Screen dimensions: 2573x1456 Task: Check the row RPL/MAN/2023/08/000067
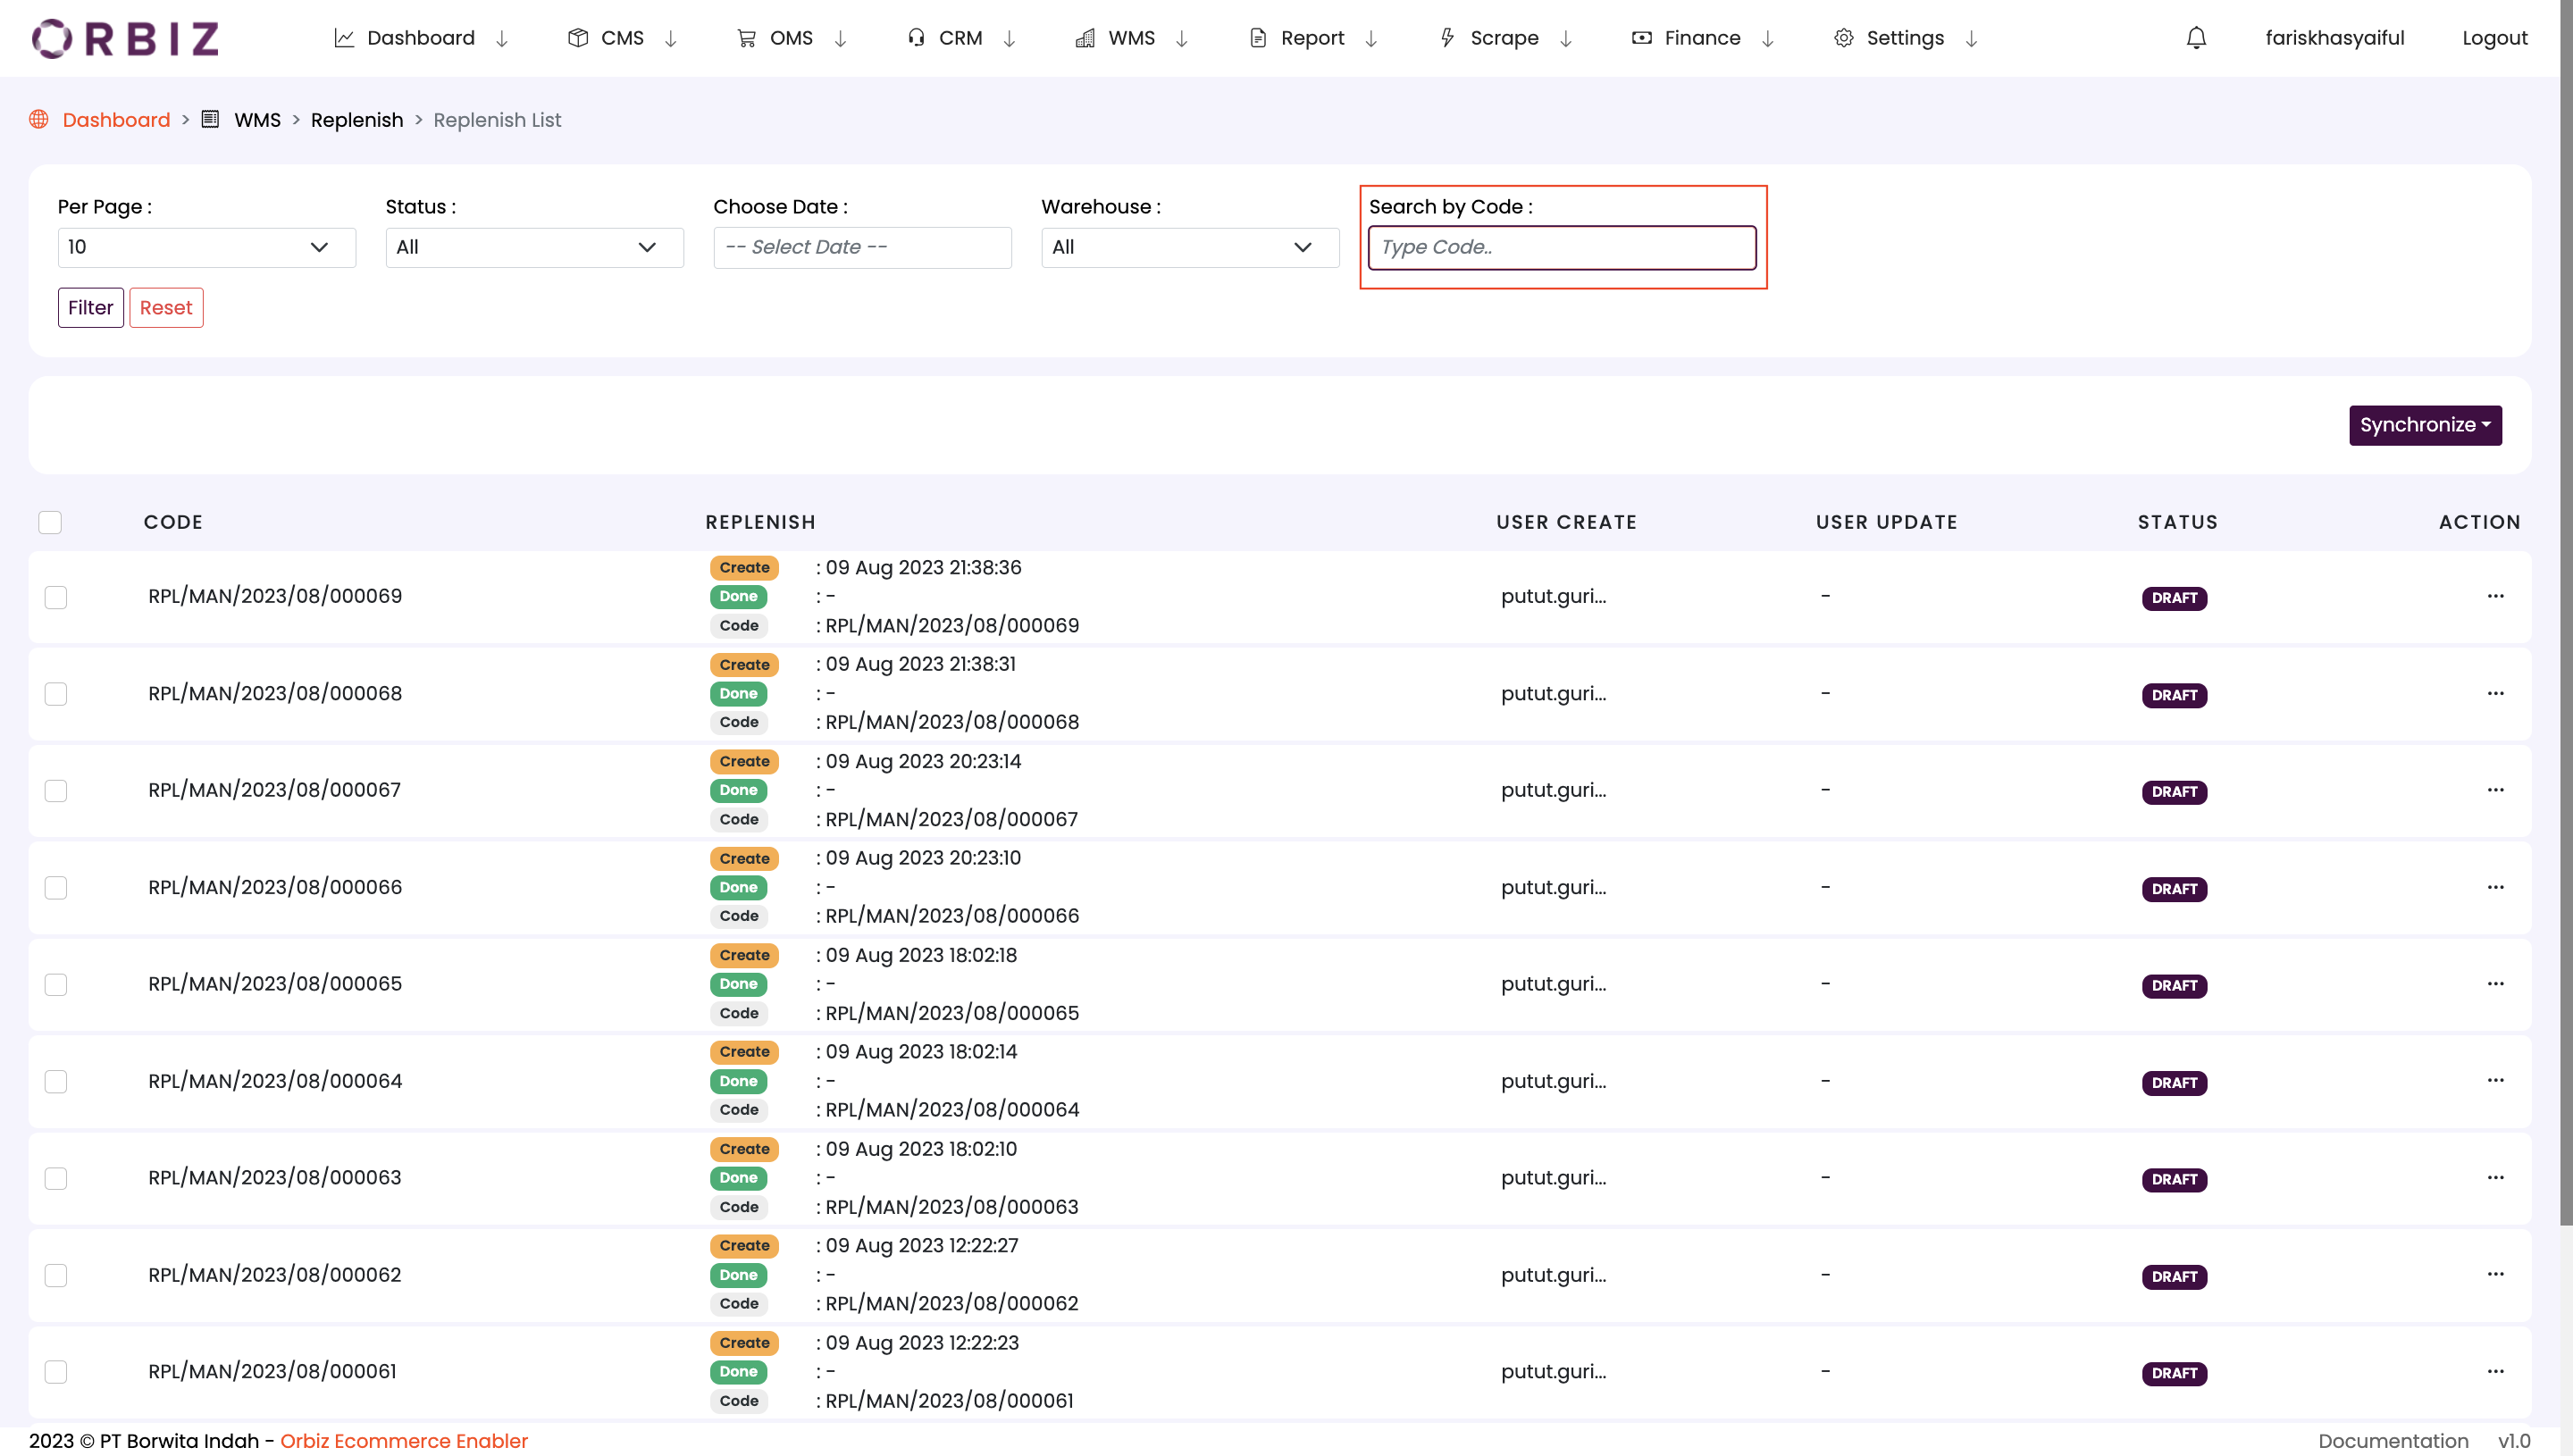[56, 791]
